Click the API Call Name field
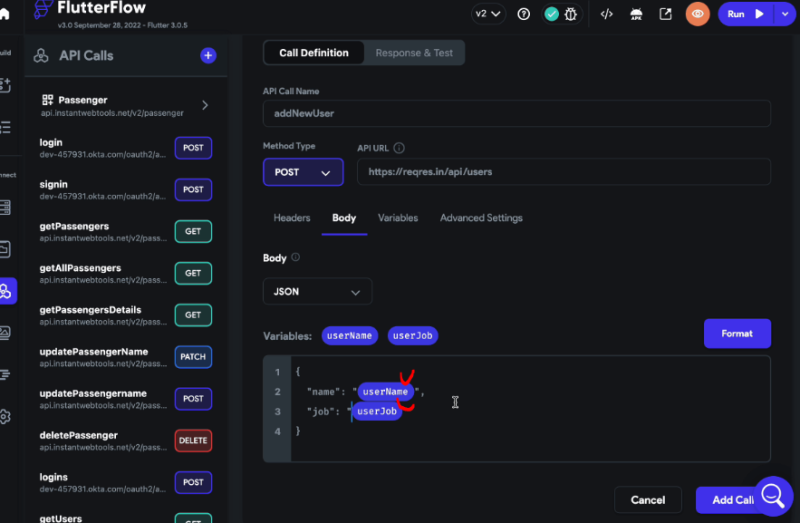Image resolution: width=800 pixels, height=523 pixels. [516, 113]
